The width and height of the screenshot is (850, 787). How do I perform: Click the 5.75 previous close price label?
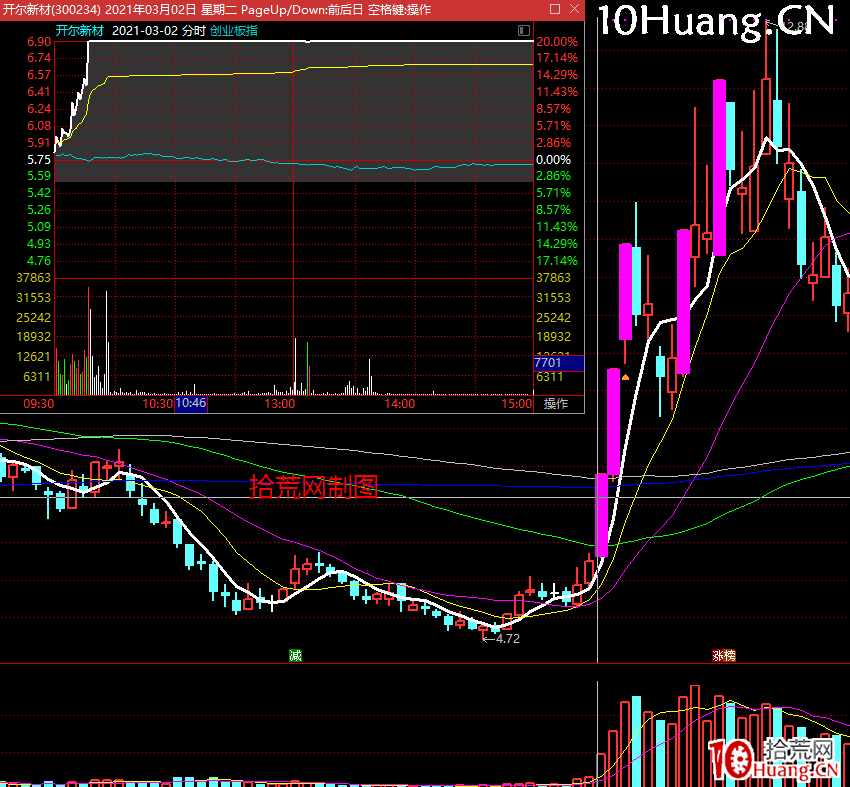point(39,160)
